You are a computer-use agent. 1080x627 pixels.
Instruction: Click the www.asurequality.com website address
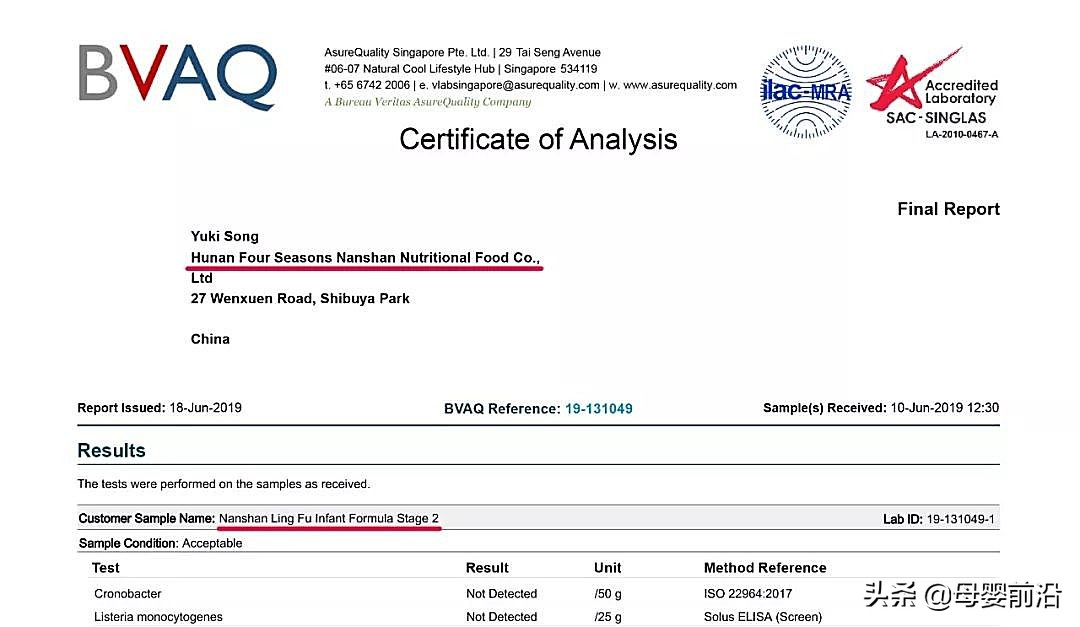680,85
